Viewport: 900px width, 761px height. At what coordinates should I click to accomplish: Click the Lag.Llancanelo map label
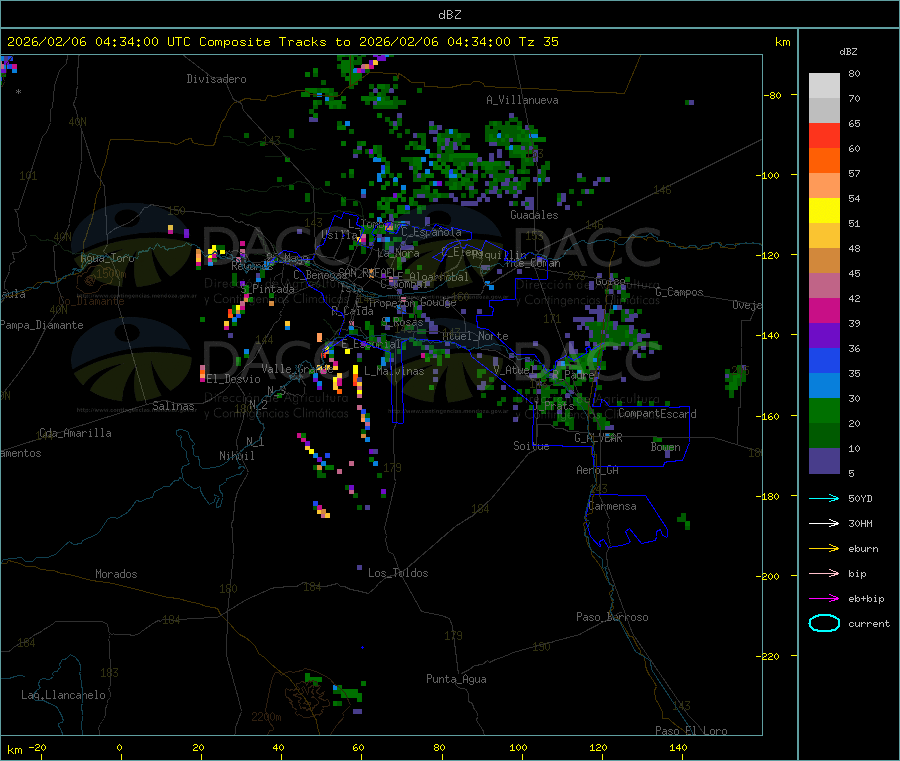pos(63,695)
